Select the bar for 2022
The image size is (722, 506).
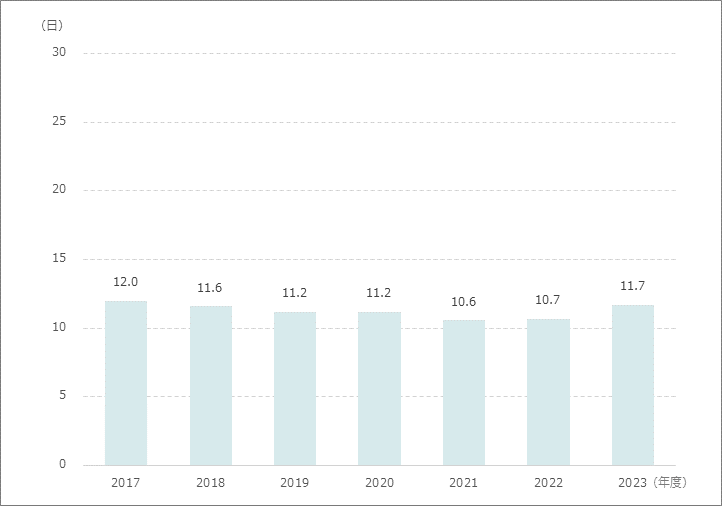(548, 391)
